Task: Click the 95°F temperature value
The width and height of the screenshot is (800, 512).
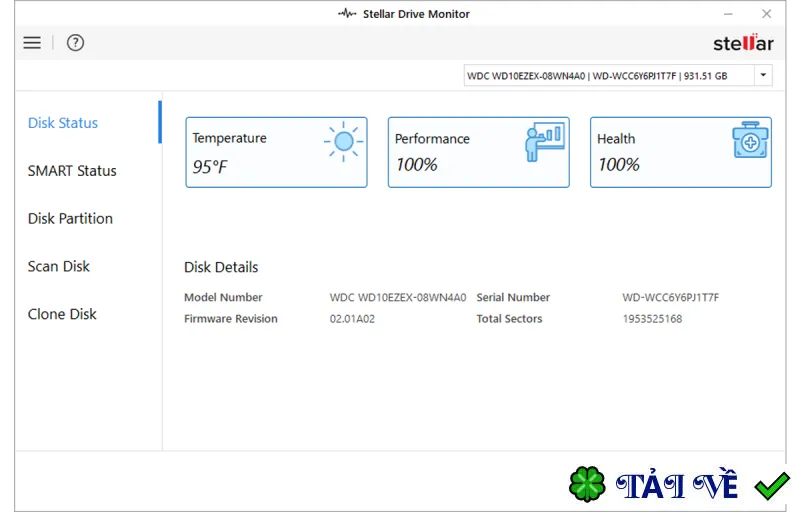Action: pos(210,166)
